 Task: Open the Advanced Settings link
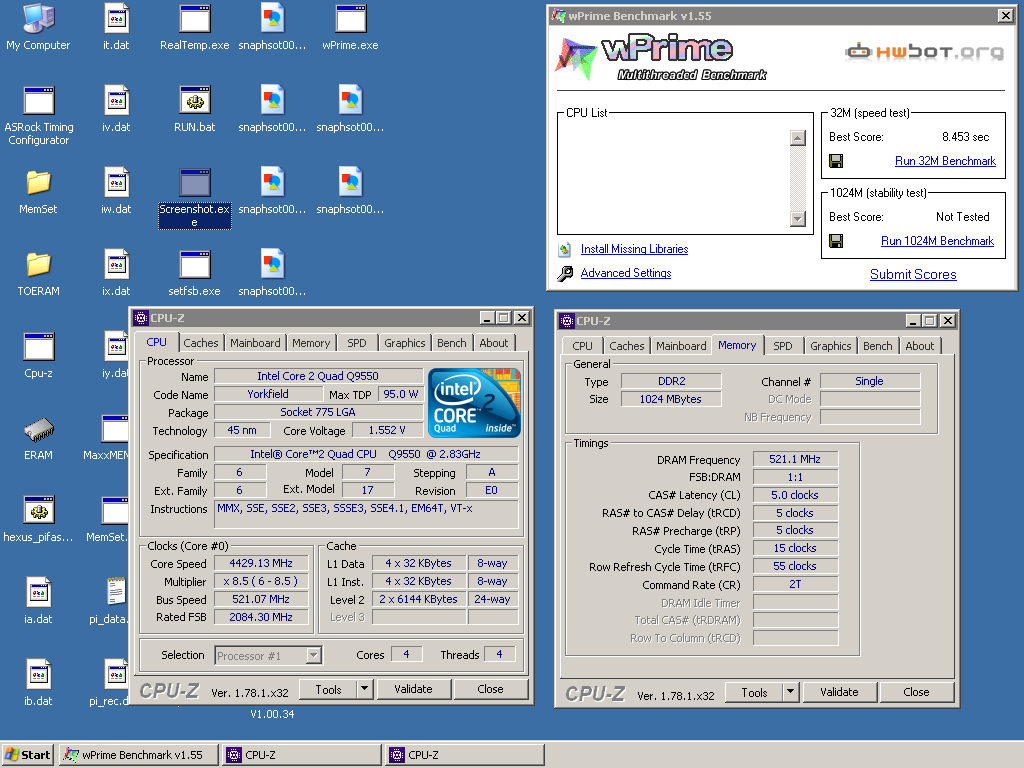pyautogui.click(x=626, y=274)
